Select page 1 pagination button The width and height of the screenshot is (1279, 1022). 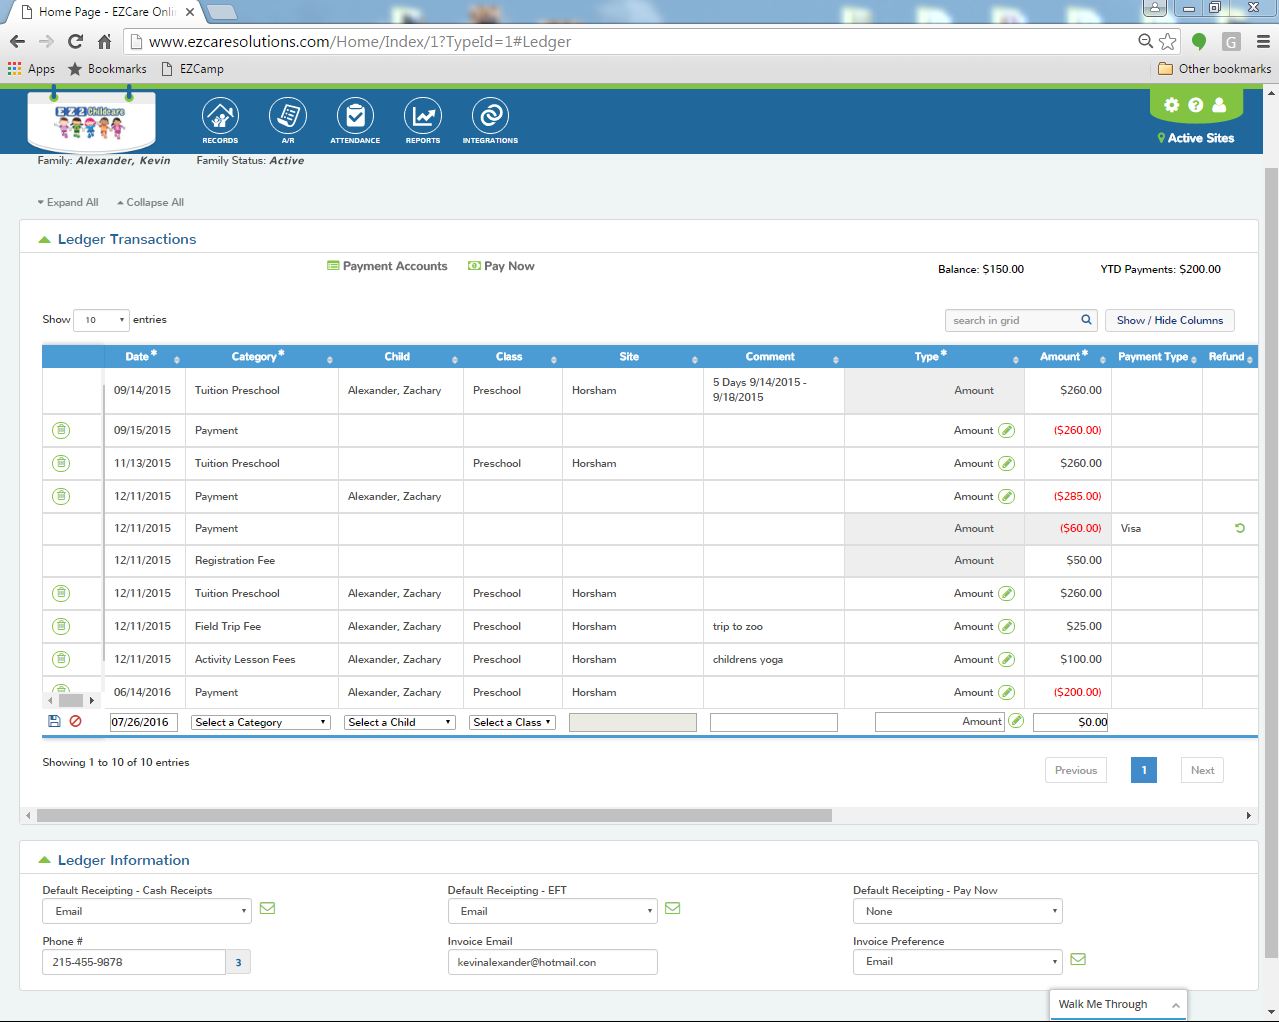click(x=1144, y=770)
